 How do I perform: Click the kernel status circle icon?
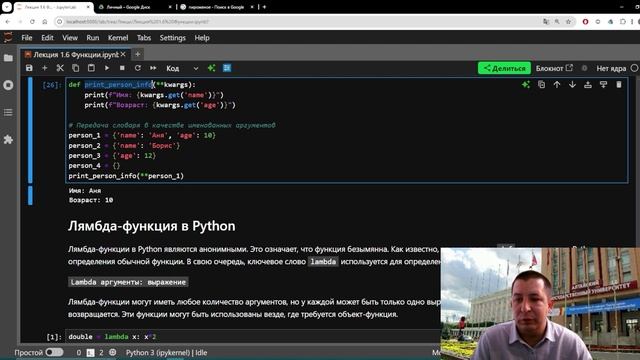point(634,68)
